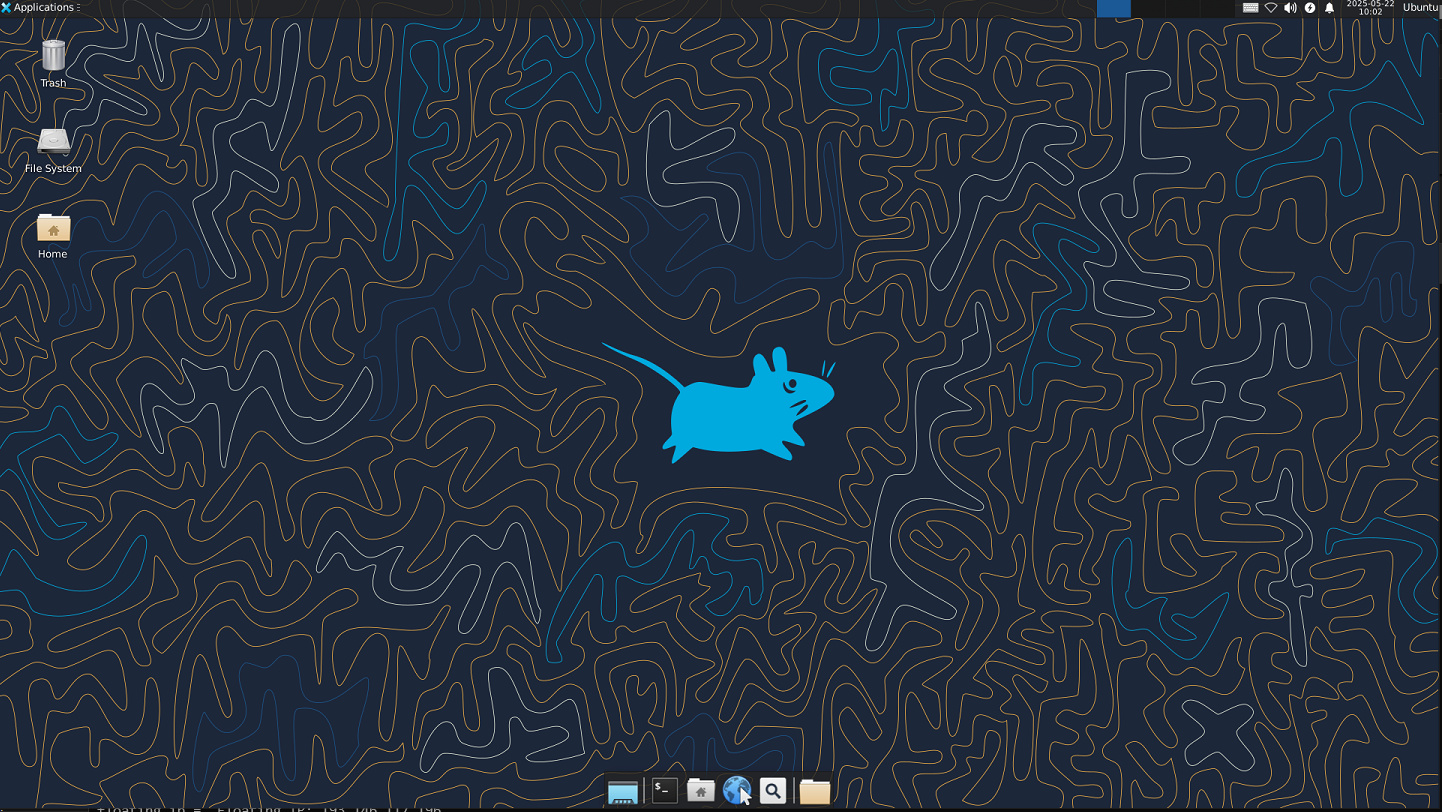This screenshot has width=1442, height=812.
Task: Click the Show Desktop dock icon
Action: 622,792
